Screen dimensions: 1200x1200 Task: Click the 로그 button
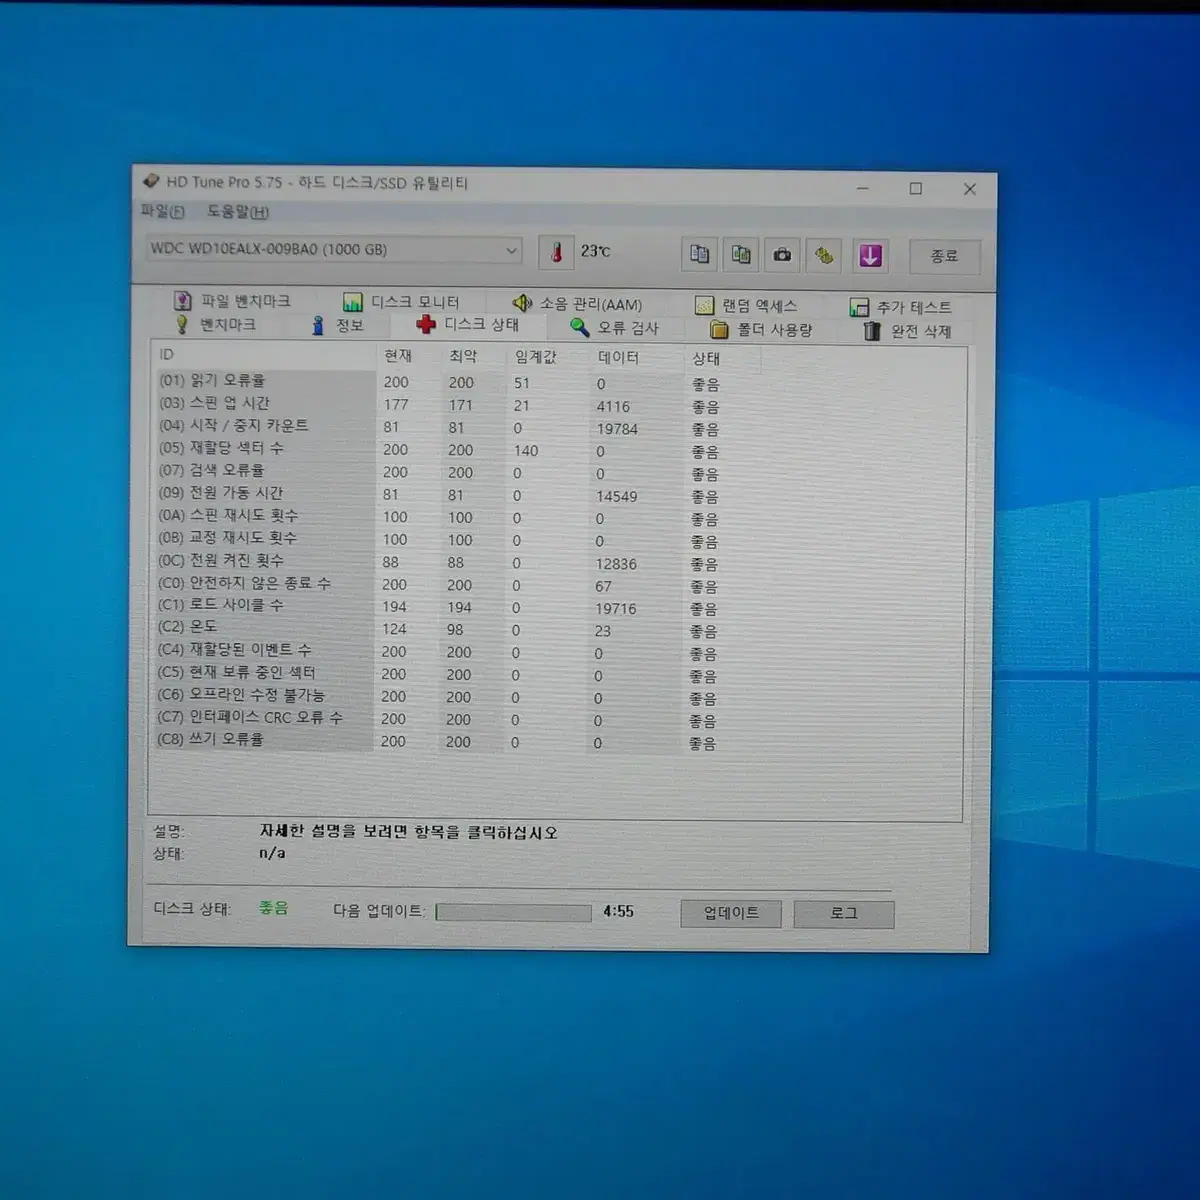tap(844, 913)
